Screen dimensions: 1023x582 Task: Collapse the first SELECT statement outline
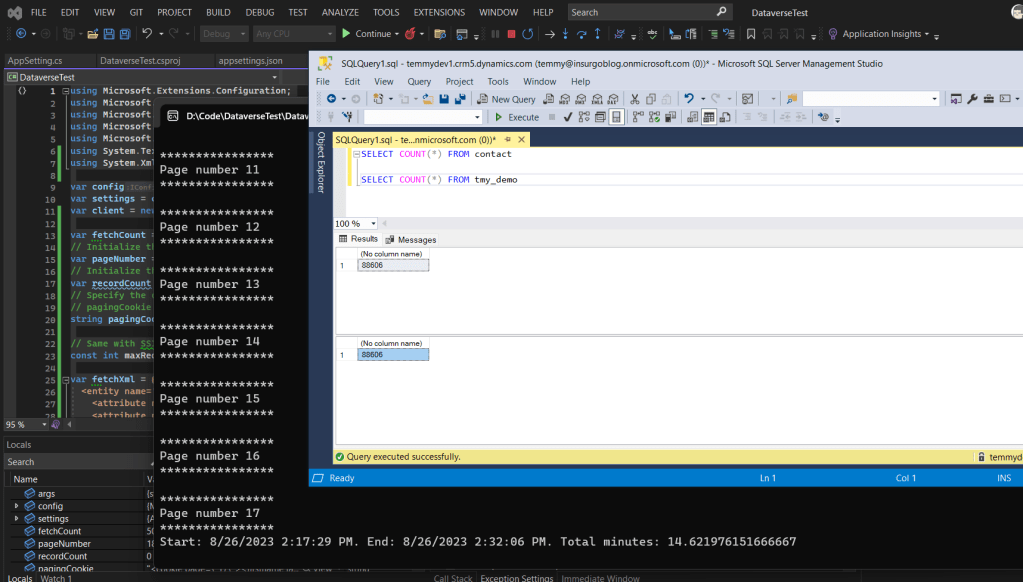click(x=356, y=155)
